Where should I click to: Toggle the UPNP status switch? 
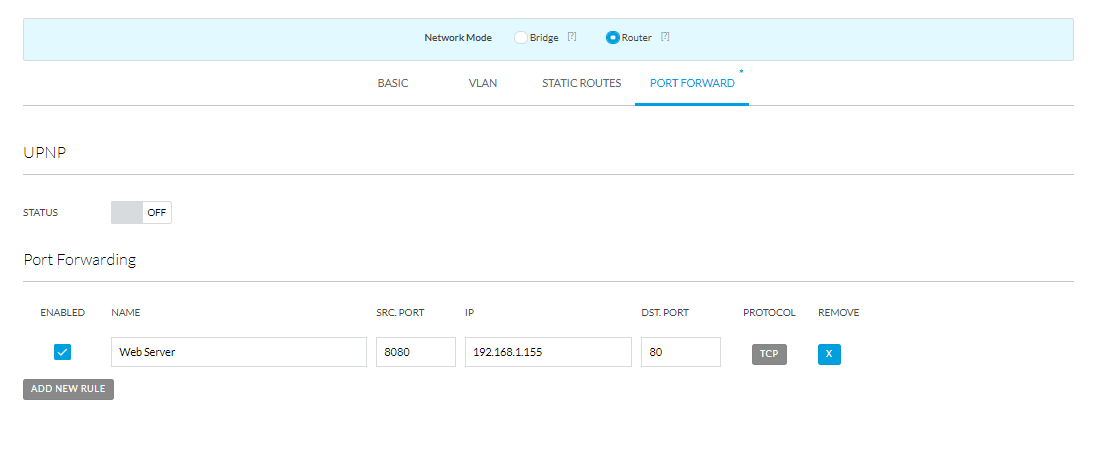pos(141,212)
